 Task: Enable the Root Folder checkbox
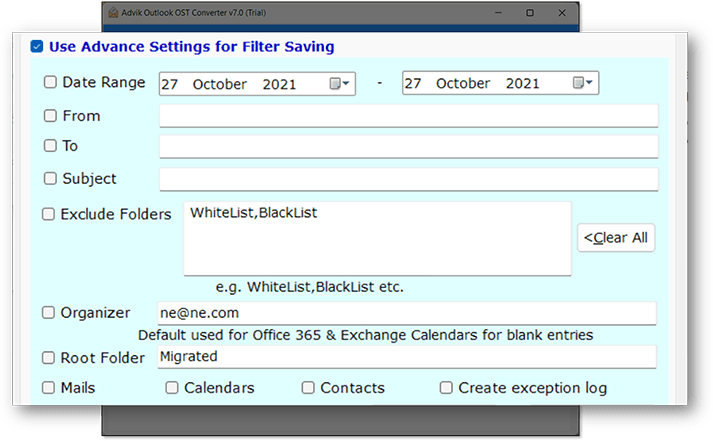48,358
